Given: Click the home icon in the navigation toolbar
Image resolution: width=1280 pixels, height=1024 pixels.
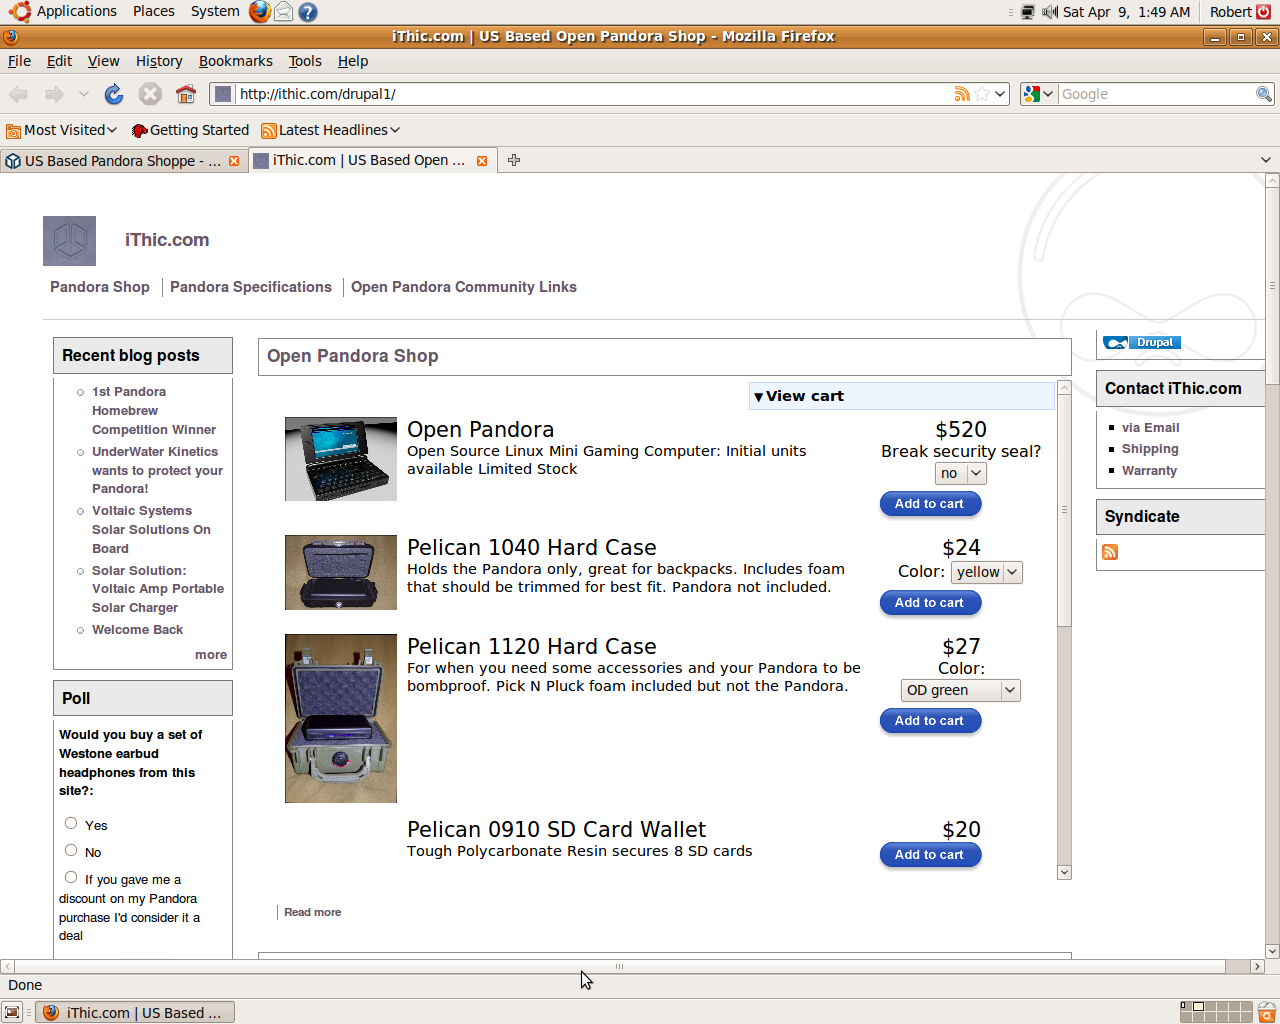Looking at the screenshot, I should 185,94.
